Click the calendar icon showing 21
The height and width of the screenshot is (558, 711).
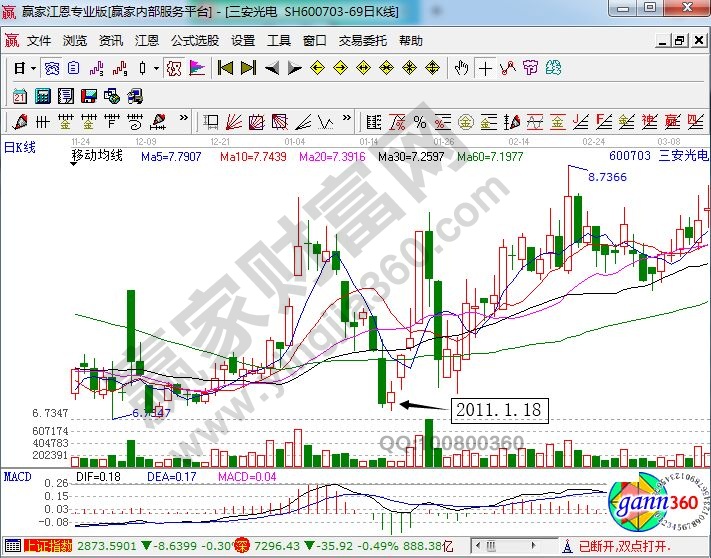pyautogui.click(x=20, y=96)
